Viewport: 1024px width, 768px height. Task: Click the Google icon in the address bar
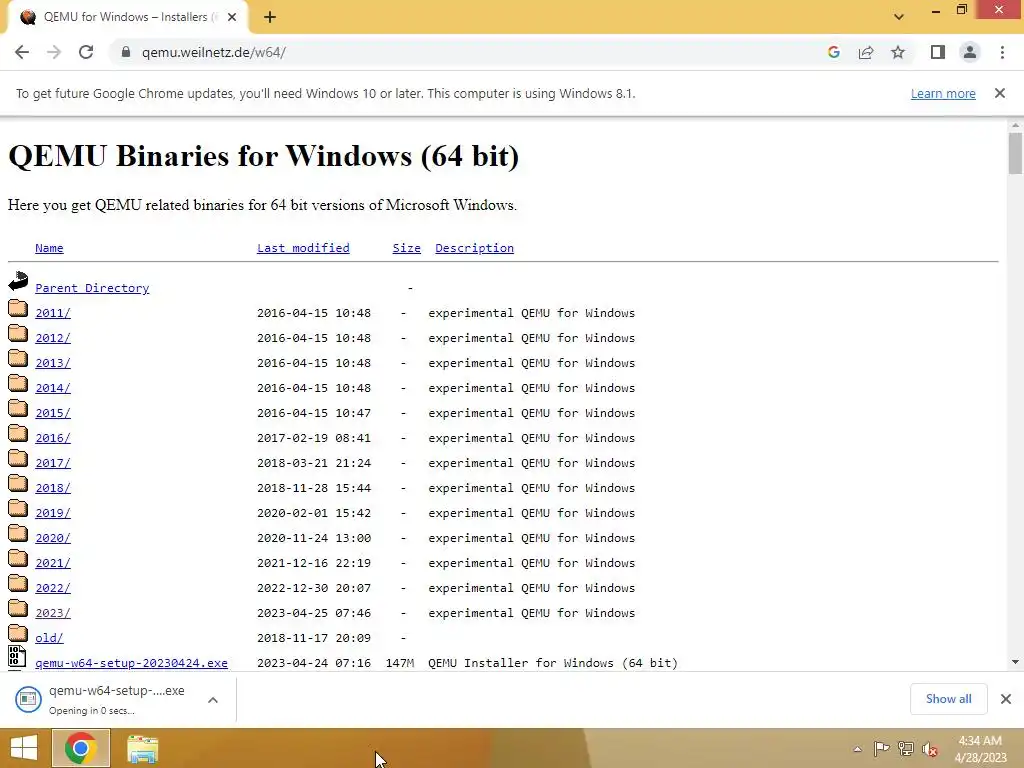point(833,52)
